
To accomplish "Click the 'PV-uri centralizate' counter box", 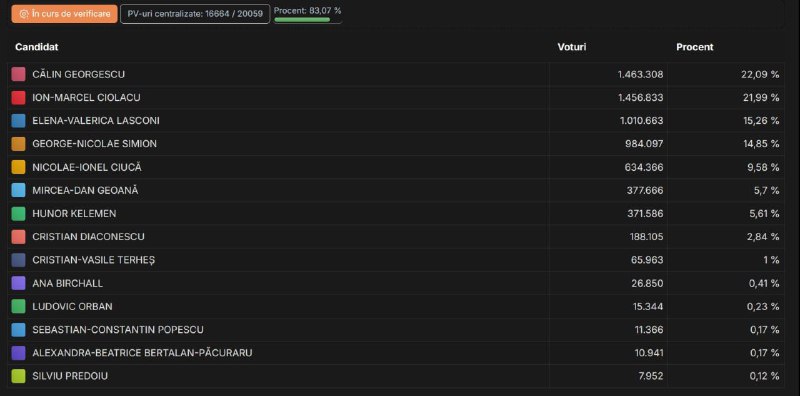I will click(195, 14).
